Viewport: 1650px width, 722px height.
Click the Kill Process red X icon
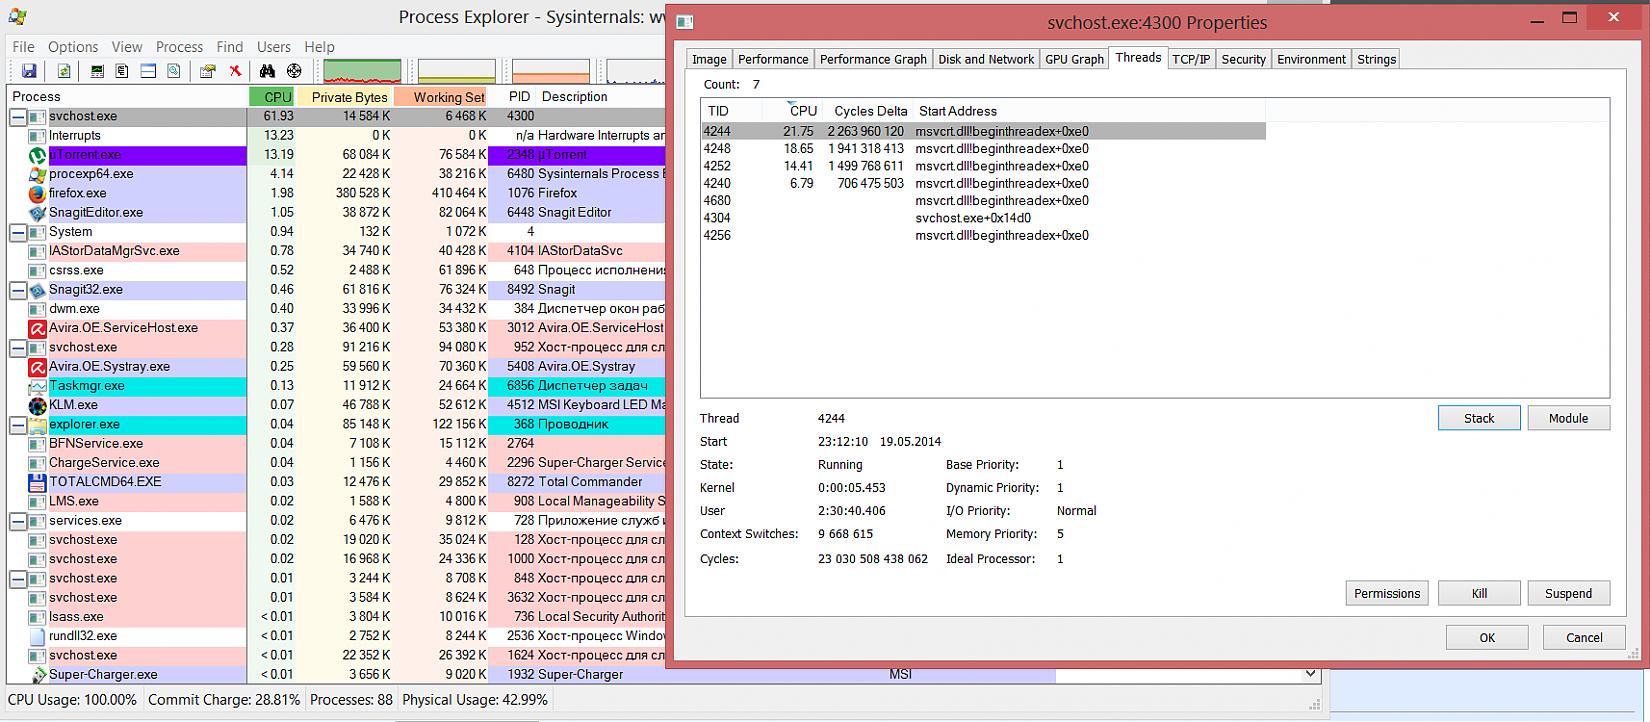tap(235, 71)
